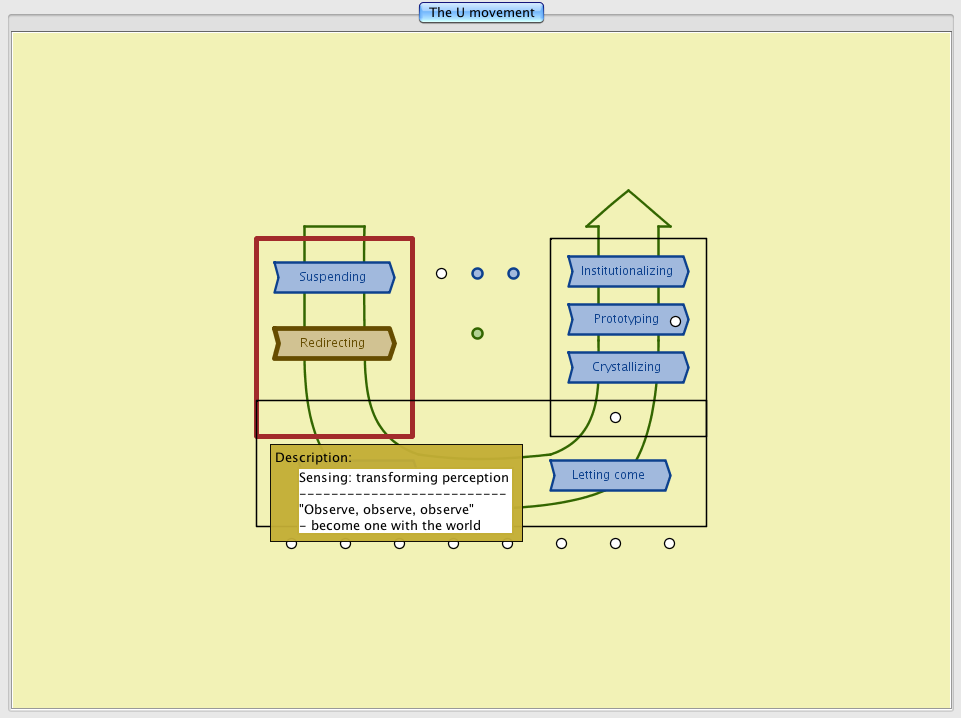
Task: Click the "Description:" label in tooltip
Action: pos(313,457)
